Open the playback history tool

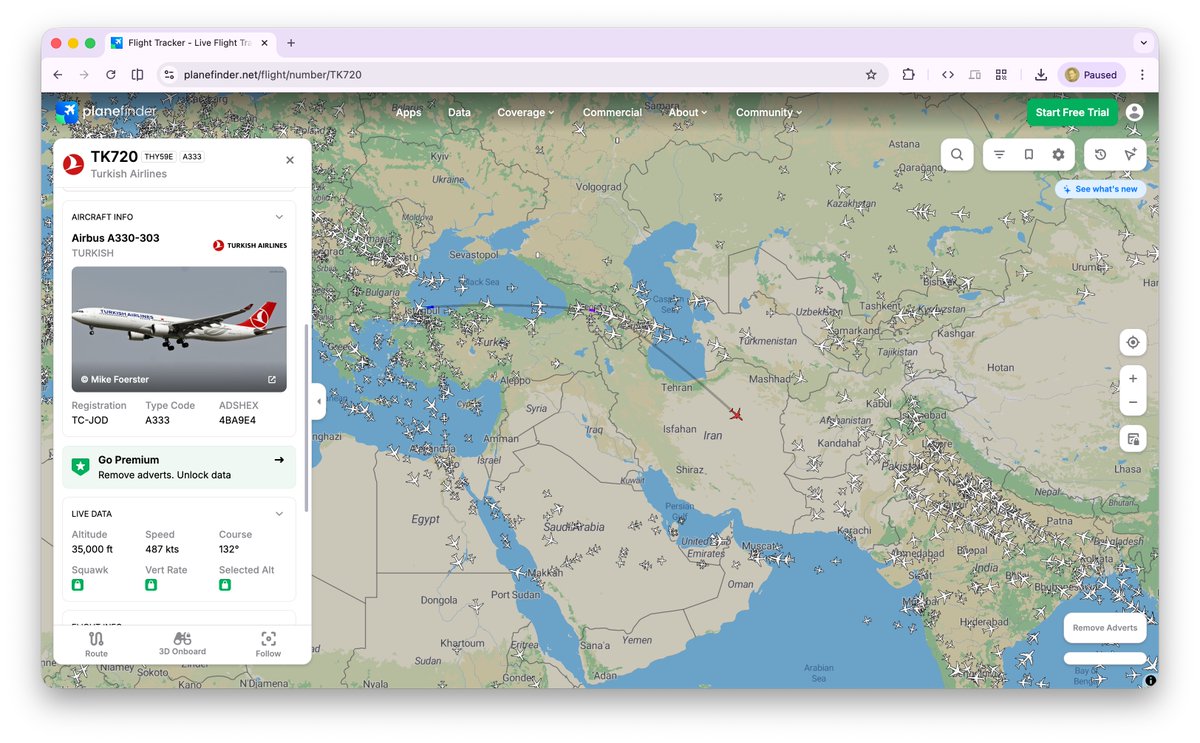1100,154
